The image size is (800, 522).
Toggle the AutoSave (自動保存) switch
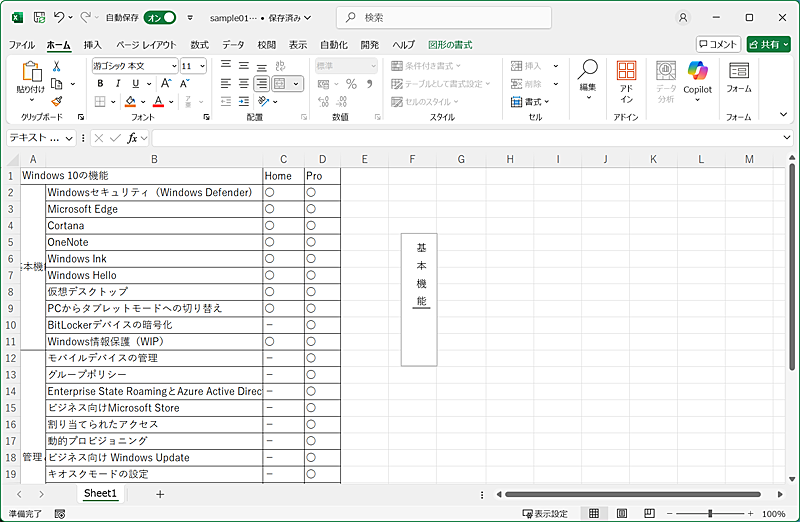[x=160, y=17]
